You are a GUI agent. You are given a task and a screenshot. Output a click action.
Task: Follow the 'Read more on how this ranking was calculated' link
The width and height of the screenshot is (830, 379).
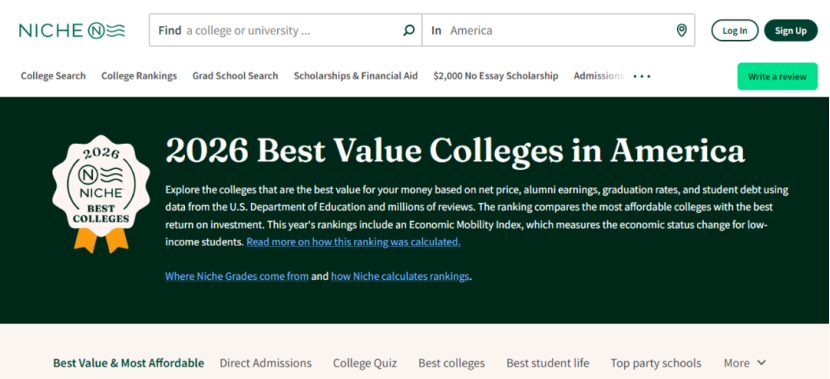[x=354, y=242]
